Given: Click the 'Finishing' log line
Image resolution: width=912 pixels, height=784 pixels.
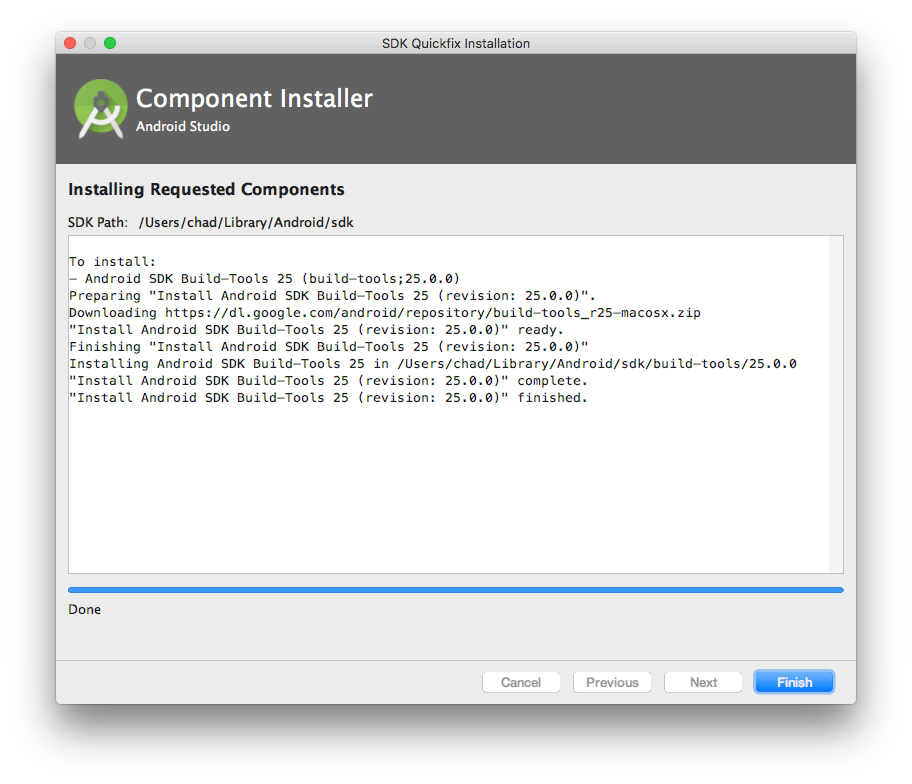Looking at the screenshot, I should pyautogui.click(x=329, y=347).
